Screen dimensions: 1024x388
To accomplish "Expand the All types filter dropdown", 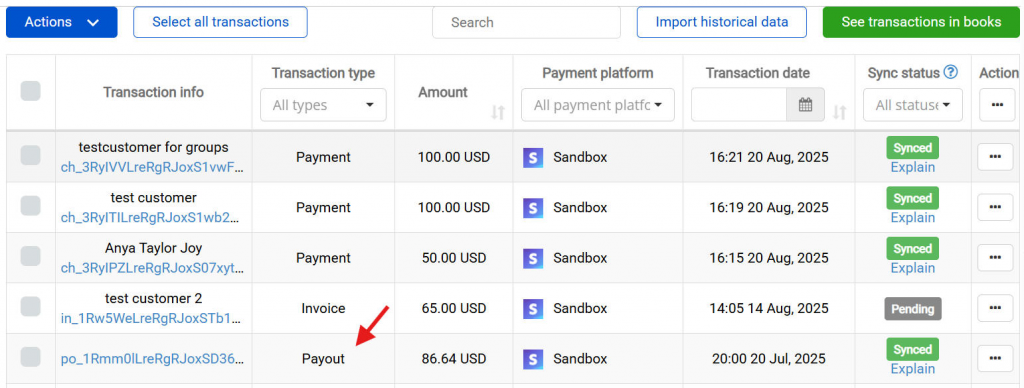I will click(323, 105).
